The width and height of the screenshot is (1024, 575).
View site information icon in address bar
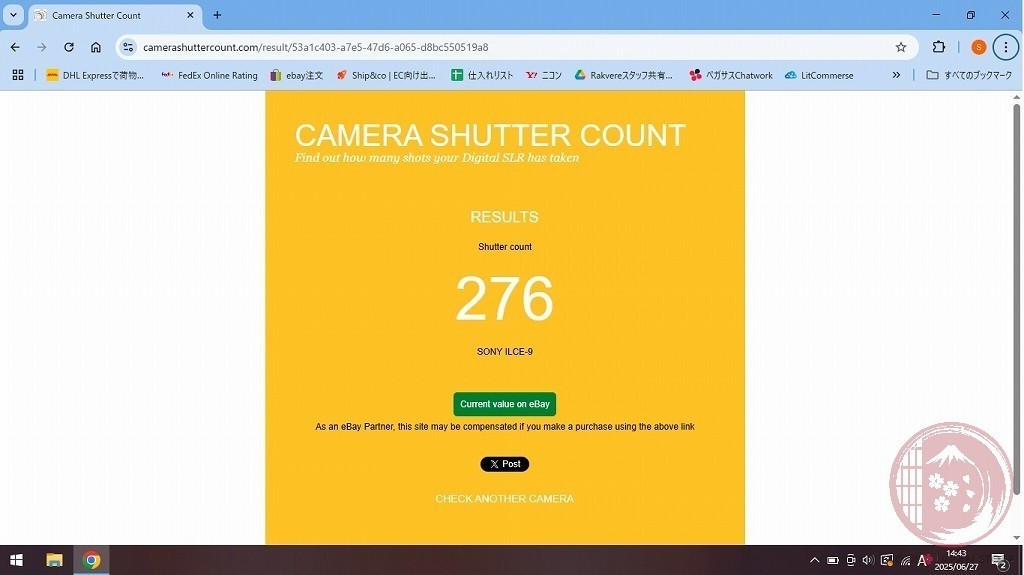[129, 47]
